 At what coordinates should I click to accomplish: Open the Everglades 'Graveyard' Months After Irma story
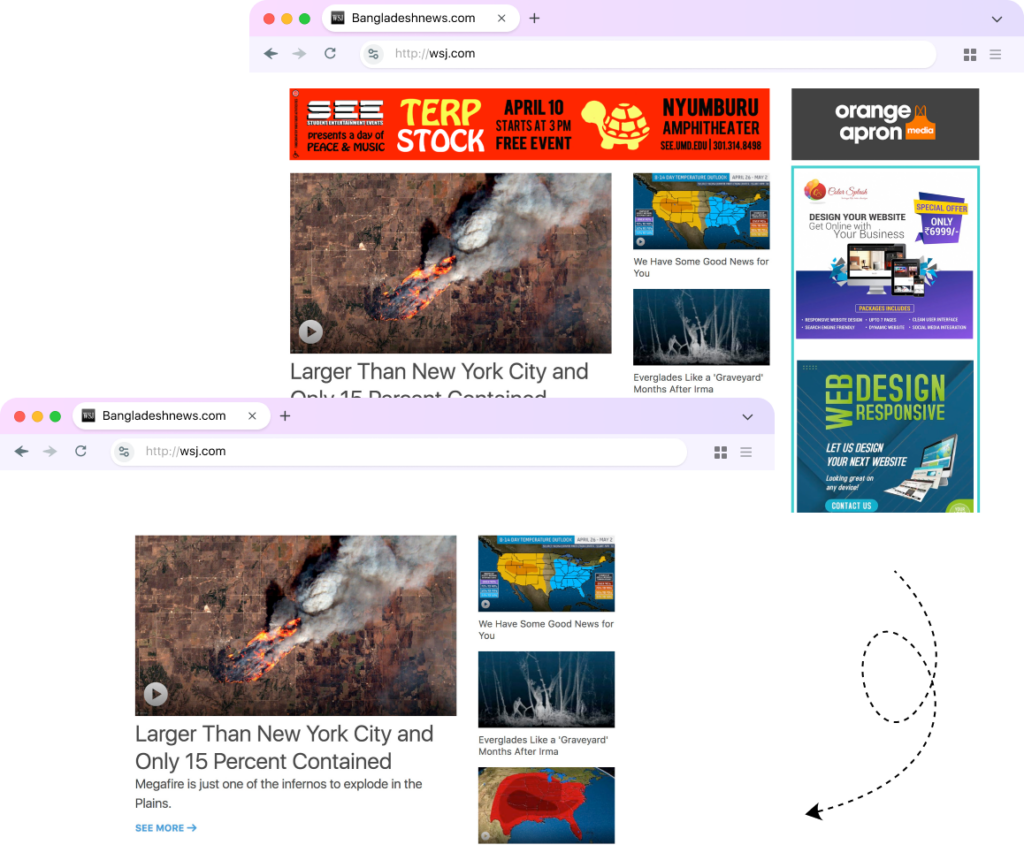point(546,688)
